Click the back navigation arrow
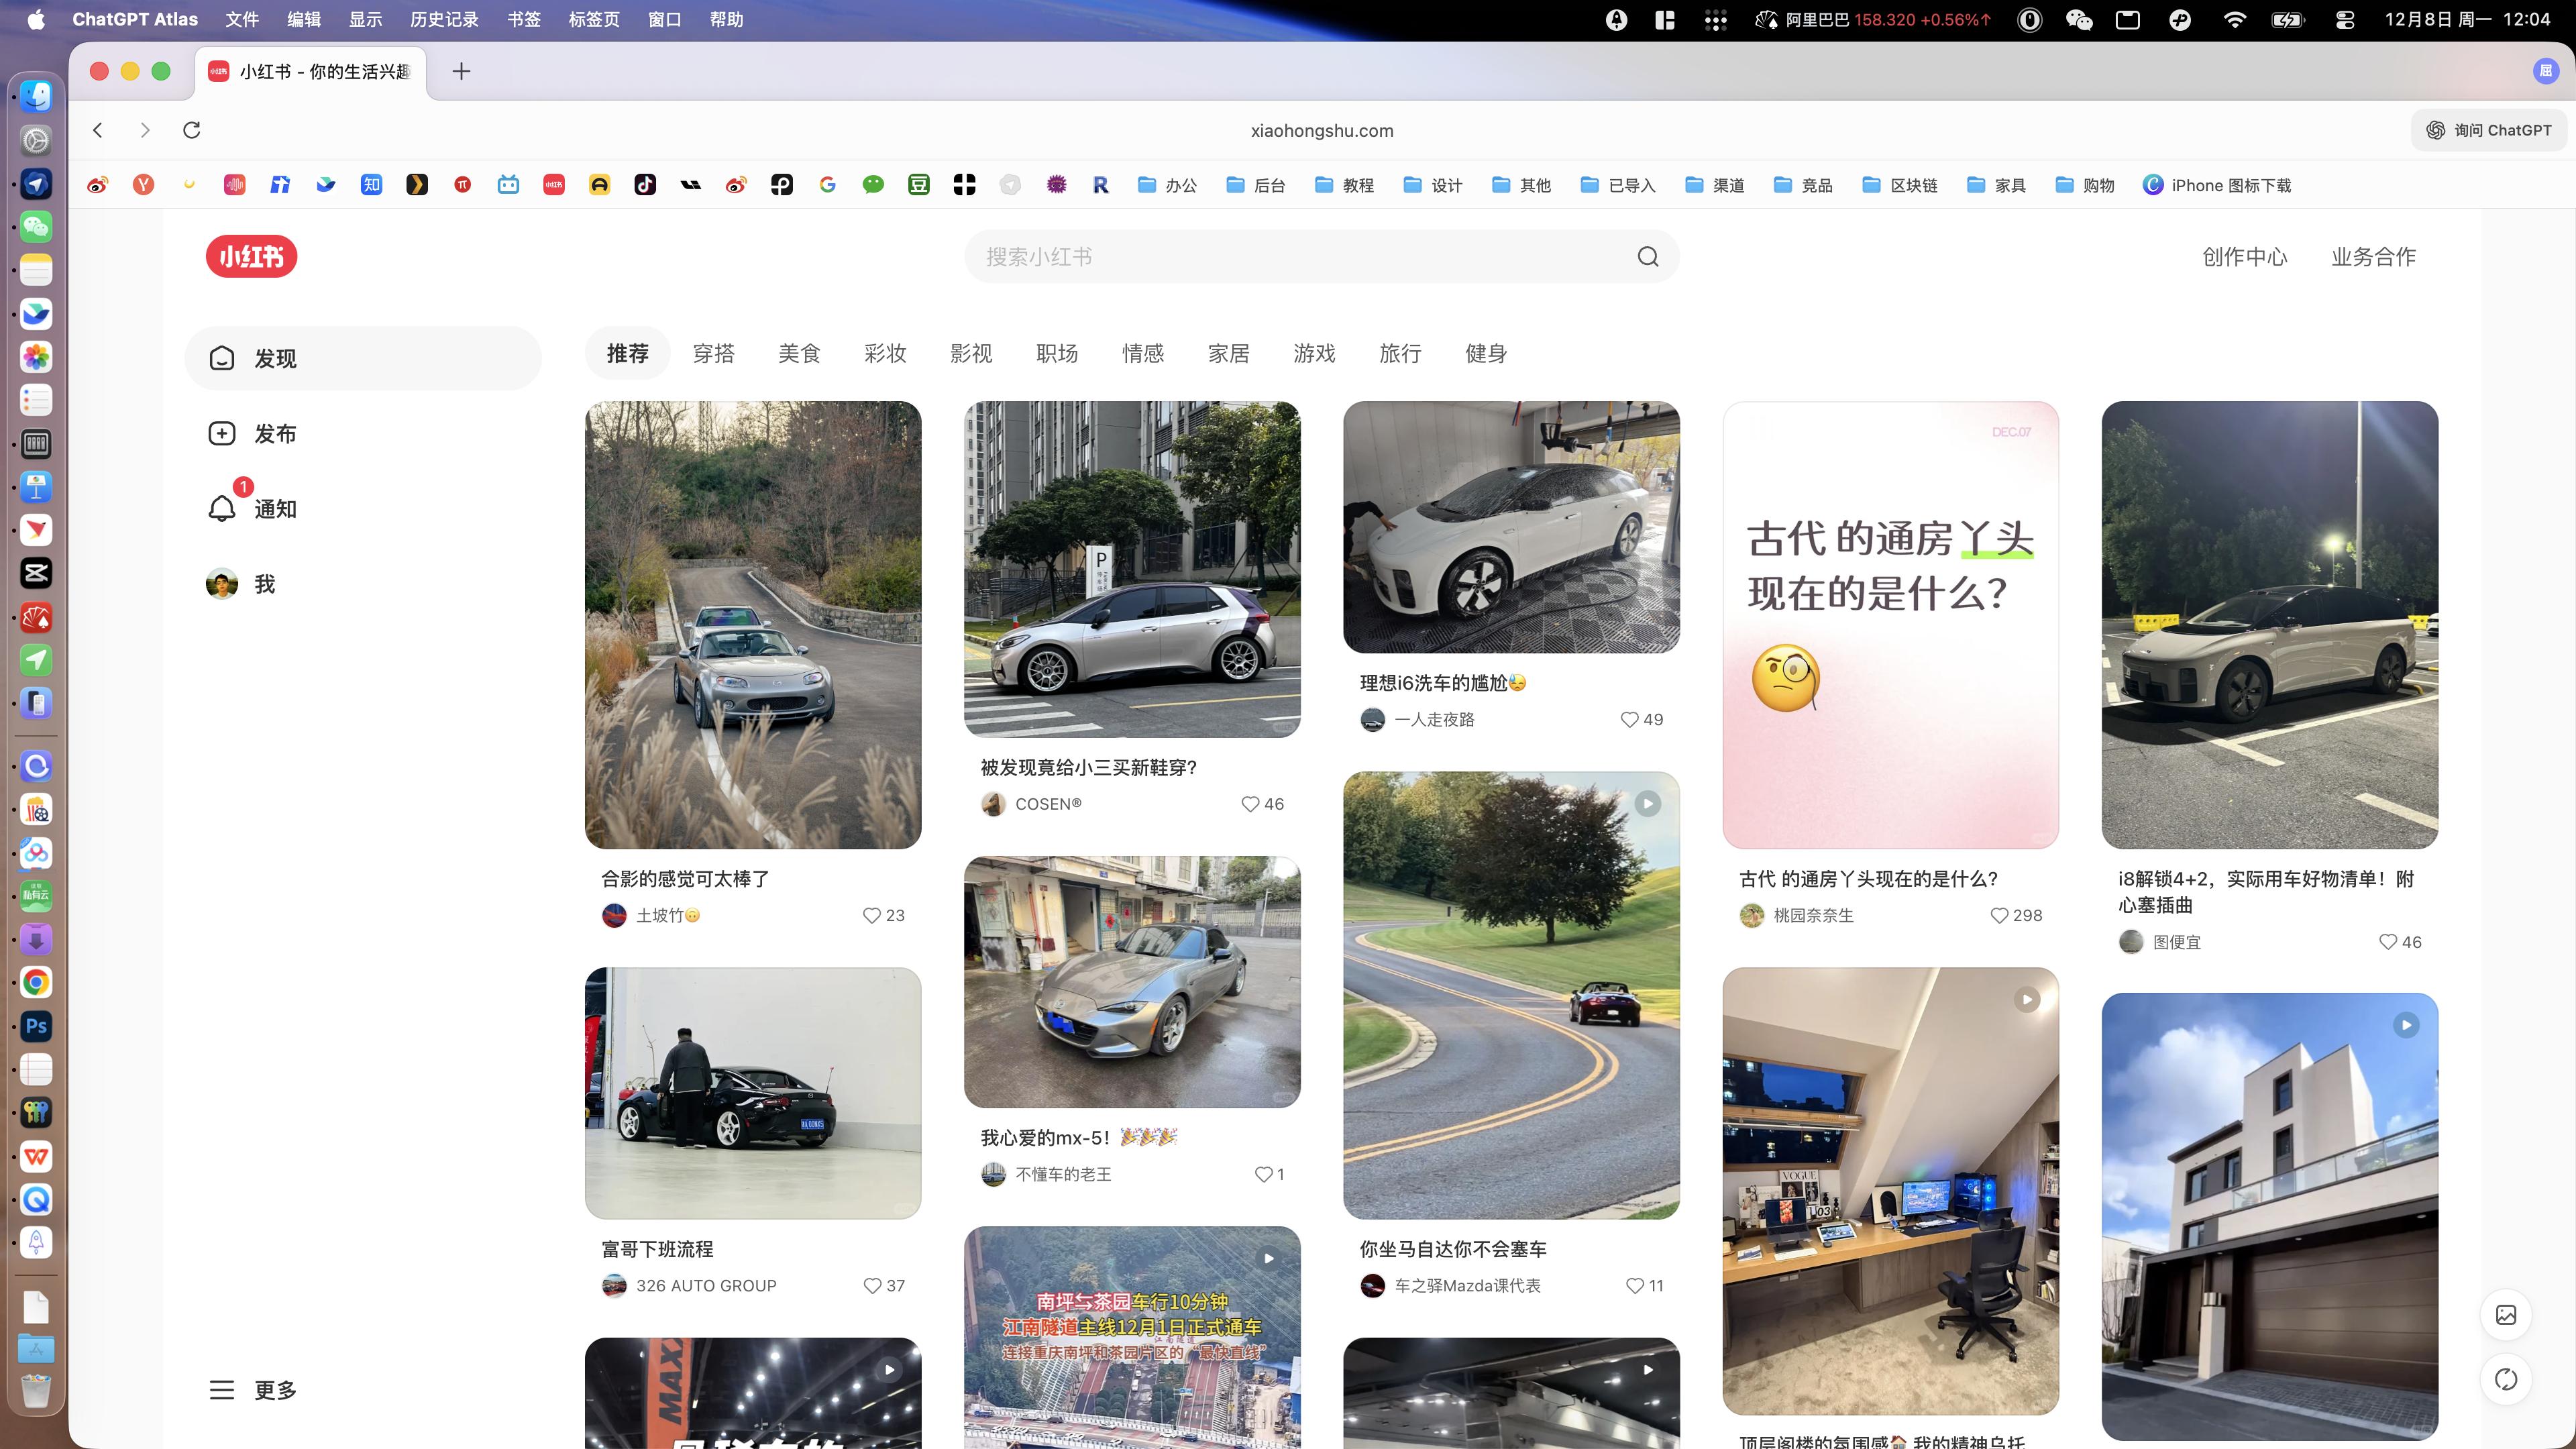Viewport: 2576px width, 1449px height. [98, 130]
